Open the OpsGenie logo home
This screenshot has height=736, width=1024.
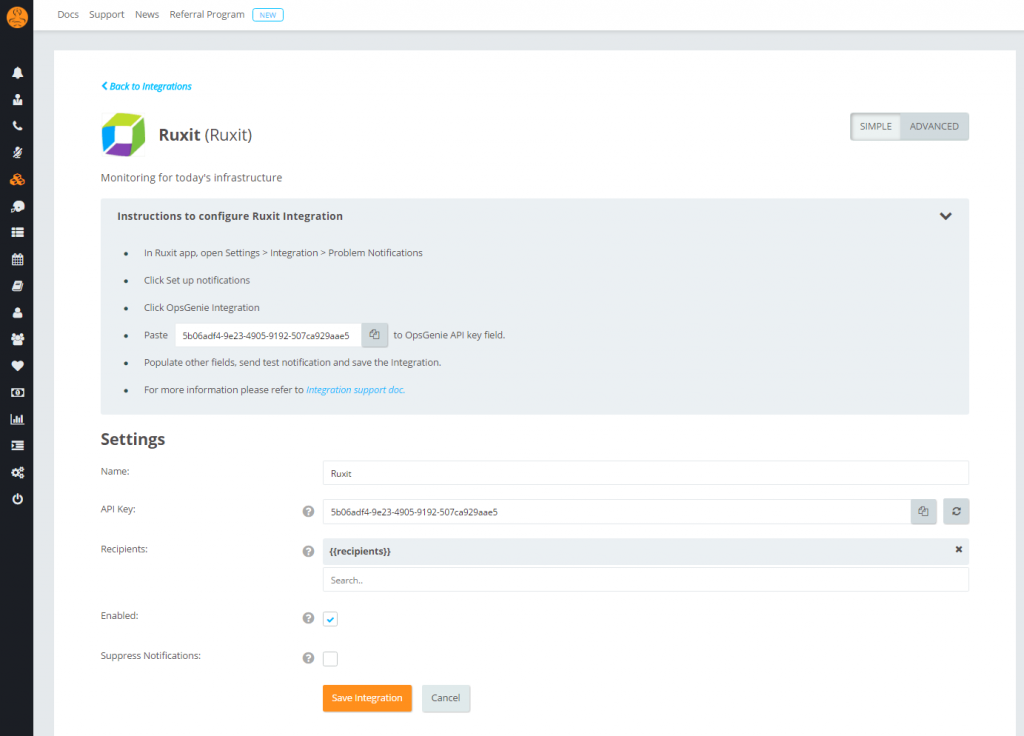(17, 17)
